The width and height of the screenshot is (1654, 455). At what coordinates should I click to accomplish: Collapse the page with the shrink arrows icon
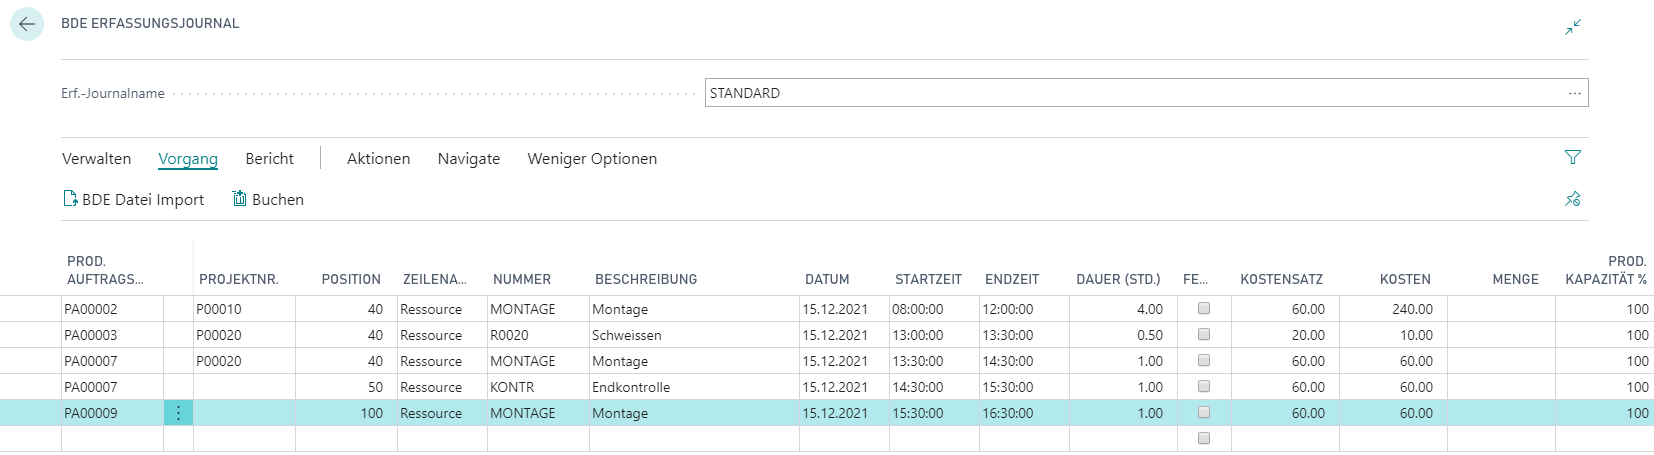[1573, 28]
